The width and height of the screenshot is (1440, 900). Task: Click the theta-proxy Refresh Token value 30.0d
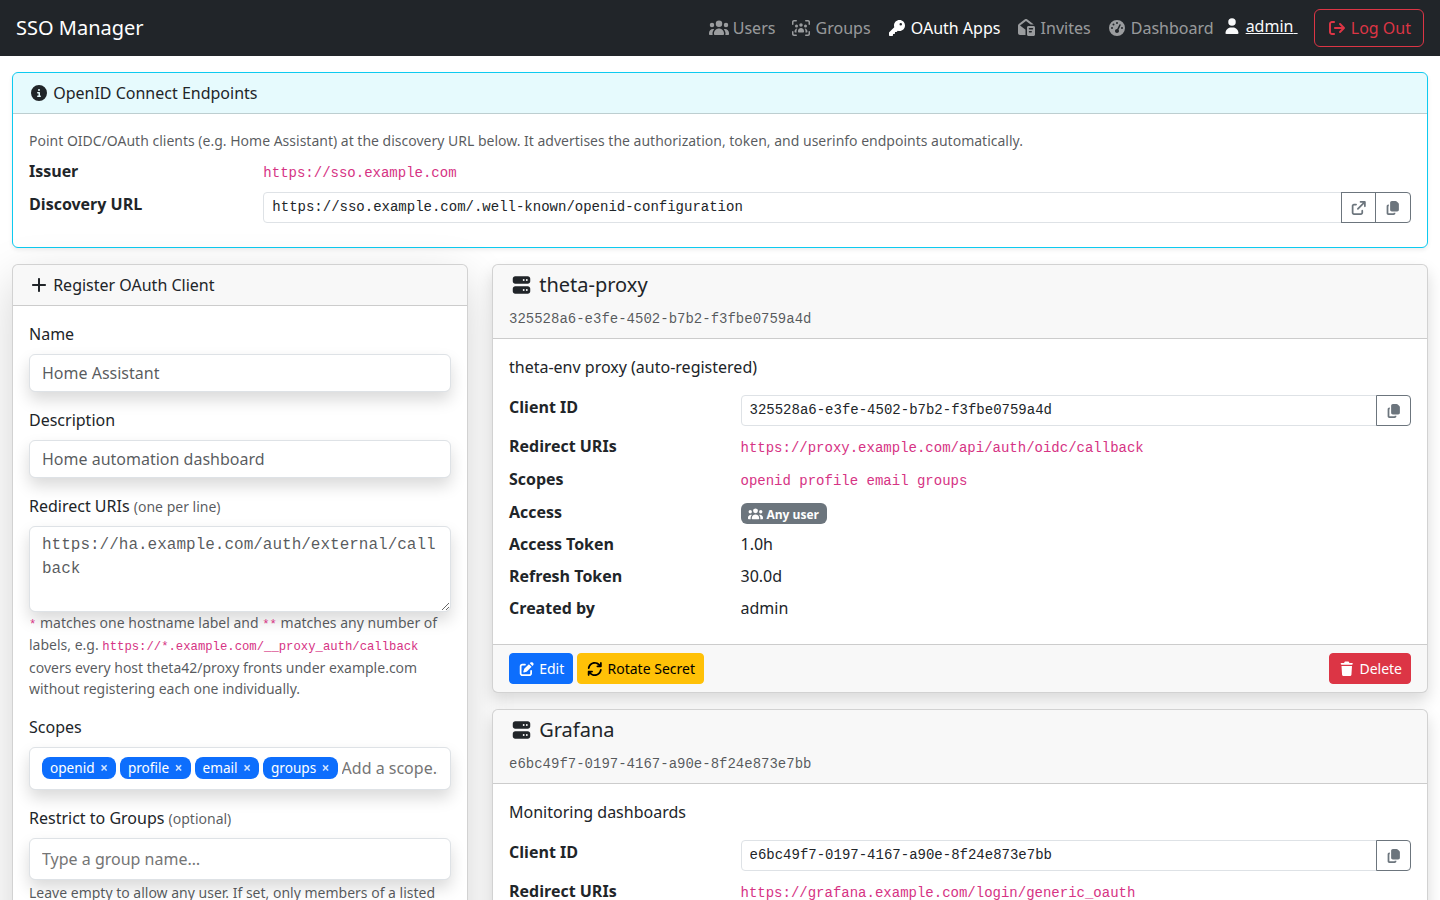click(761, 576)
